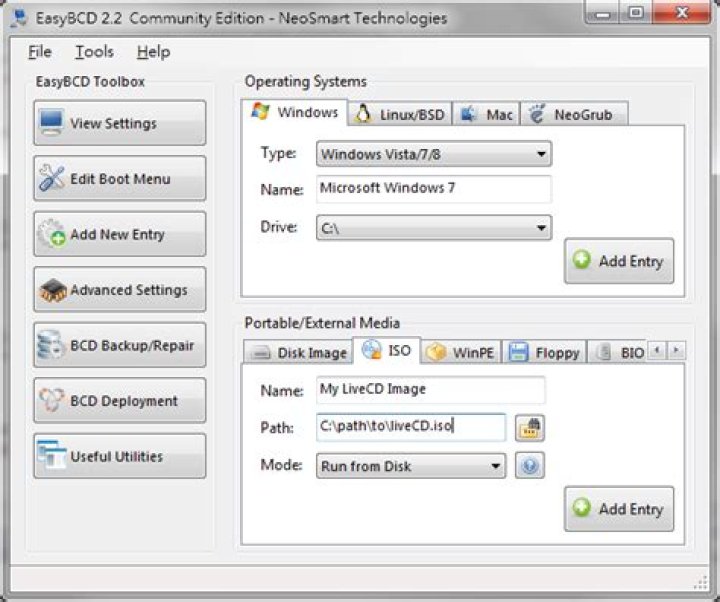Open the BCD Deployment section
The width and height of the screenshot is (720, 602).
click(x=120, y=400)
